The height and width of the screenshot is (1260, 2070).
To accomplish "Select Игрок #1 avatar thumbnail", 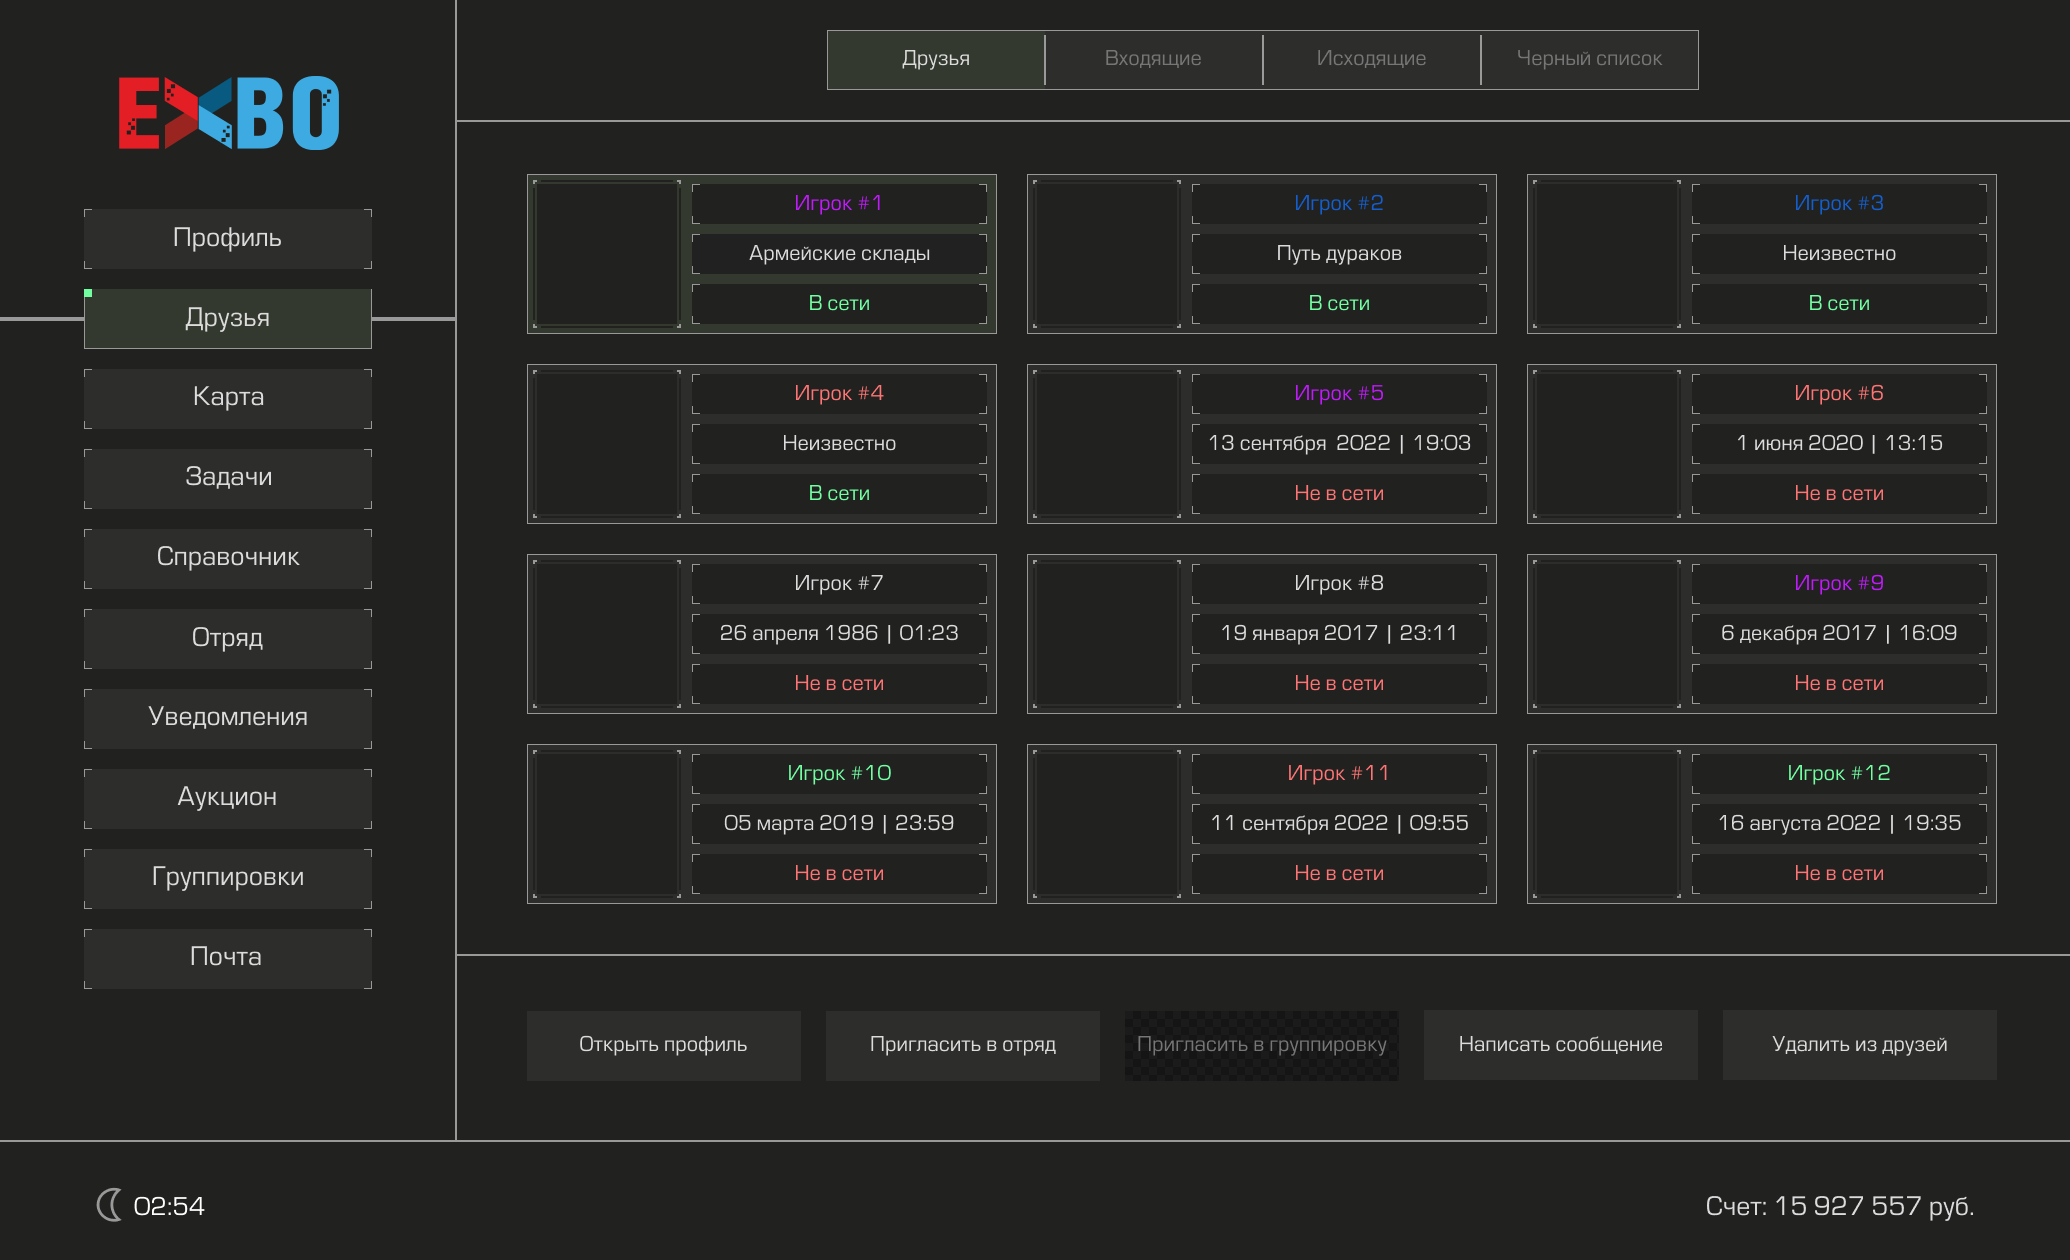I will 607,254.
